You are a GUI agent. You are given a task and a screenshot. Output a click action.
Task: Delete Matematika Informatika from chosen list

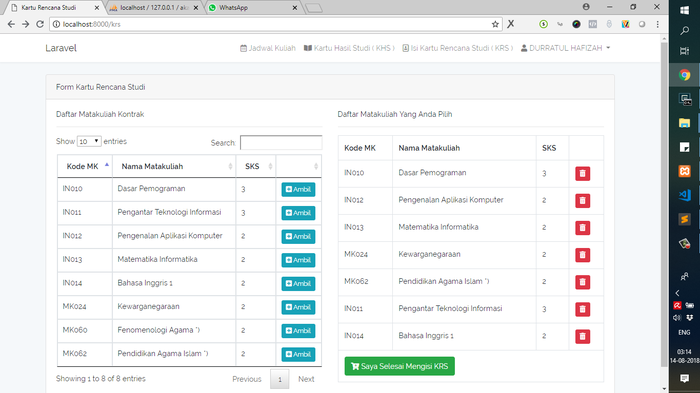click(x=583, y=228)
